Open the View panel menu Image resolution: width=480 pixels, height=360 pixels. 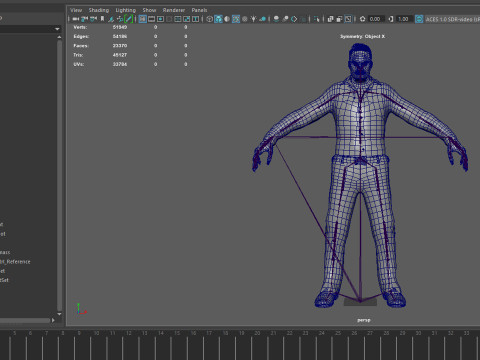(x=76, y=10)
